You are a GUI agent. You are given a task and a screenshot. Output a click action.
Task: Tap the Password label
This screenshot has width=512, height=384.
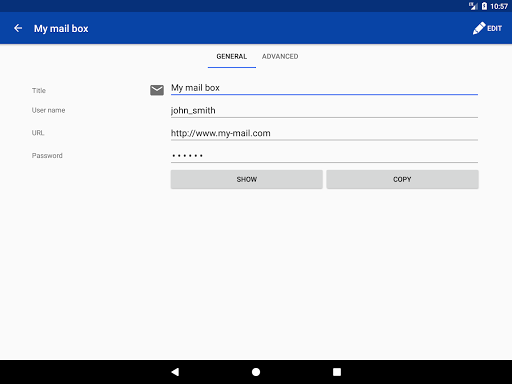tap(47, 156)
